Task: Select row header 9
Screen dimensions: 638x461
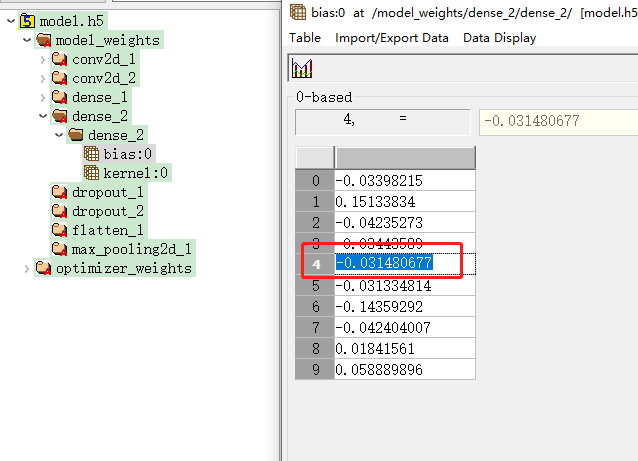Action: (x=315, y=369)
